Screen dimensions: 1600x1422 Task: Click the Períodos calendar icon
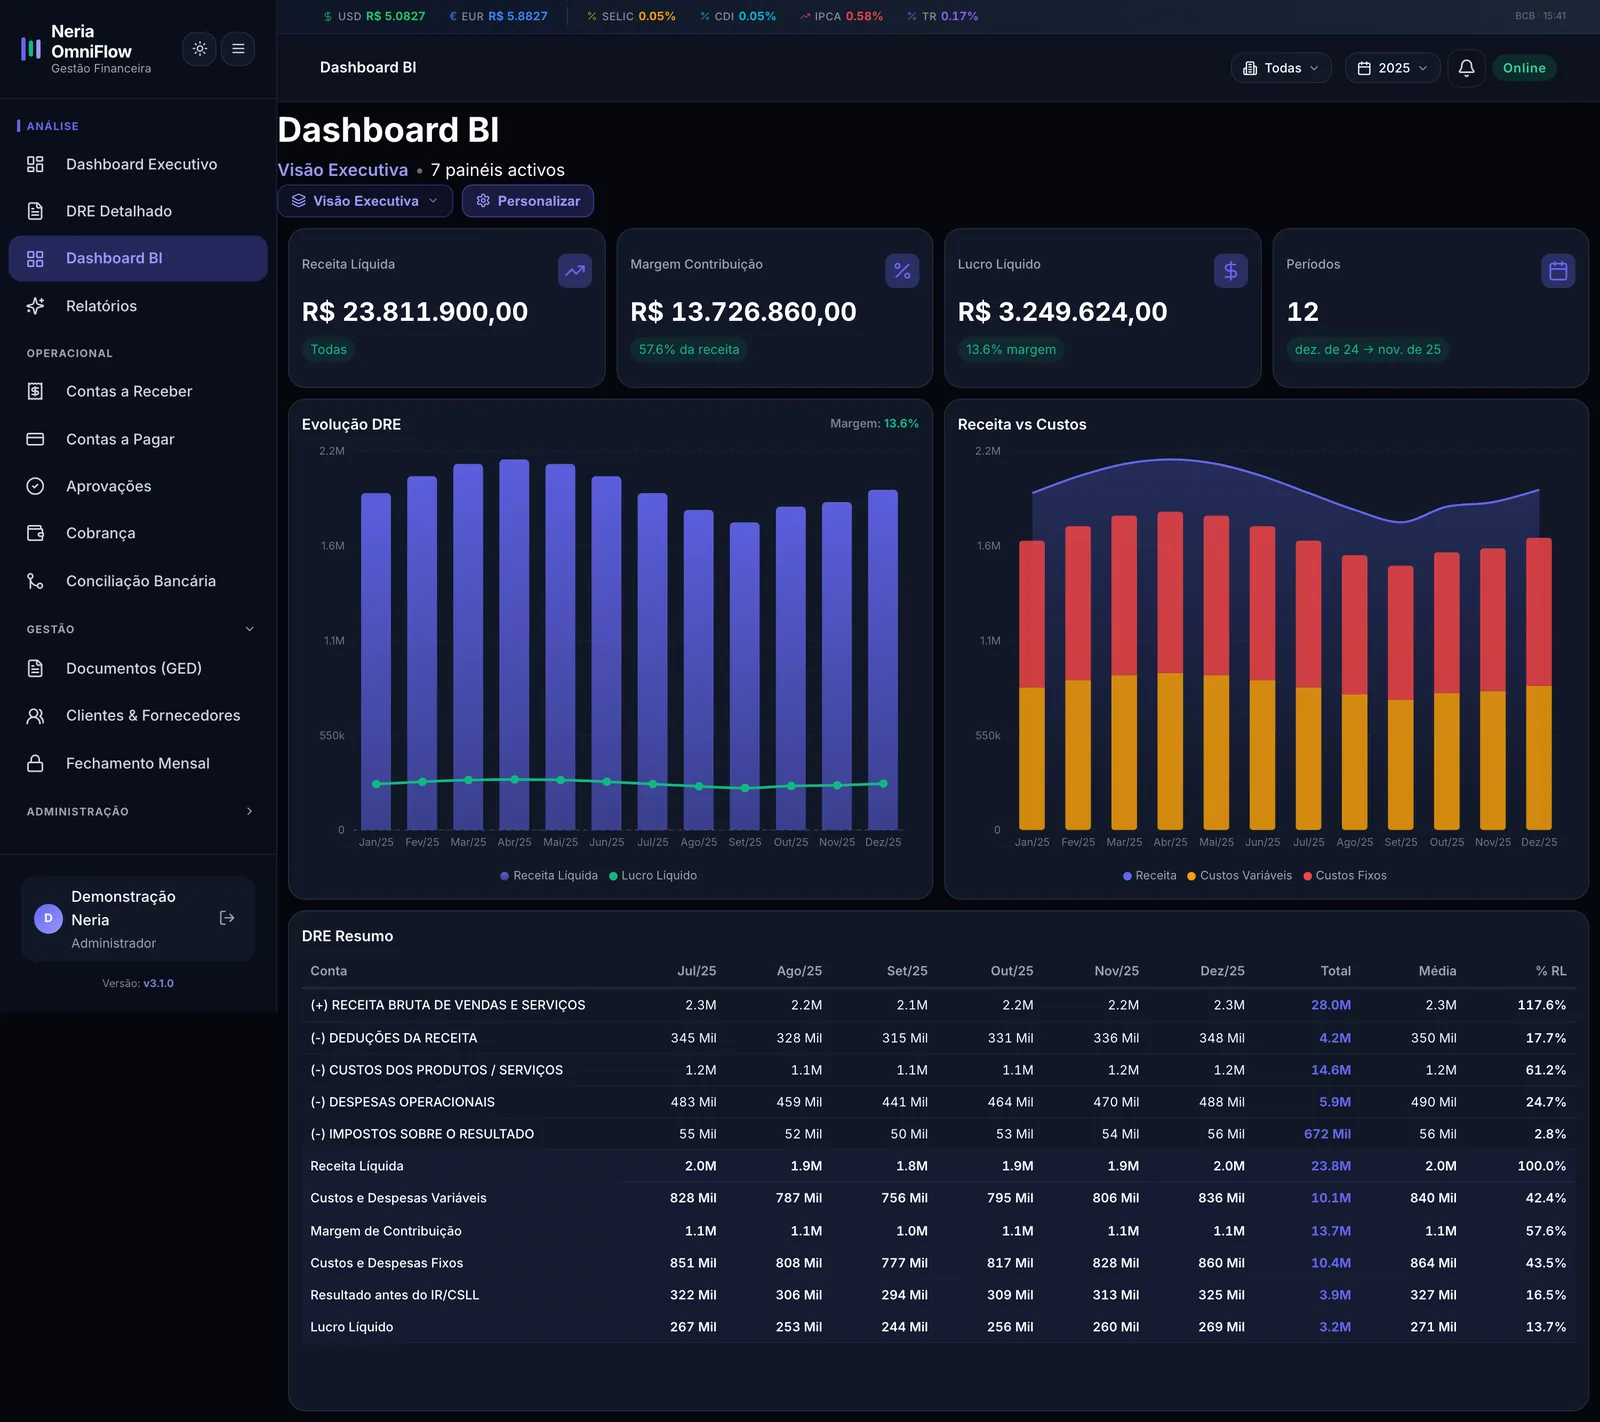coord(1558,271)
